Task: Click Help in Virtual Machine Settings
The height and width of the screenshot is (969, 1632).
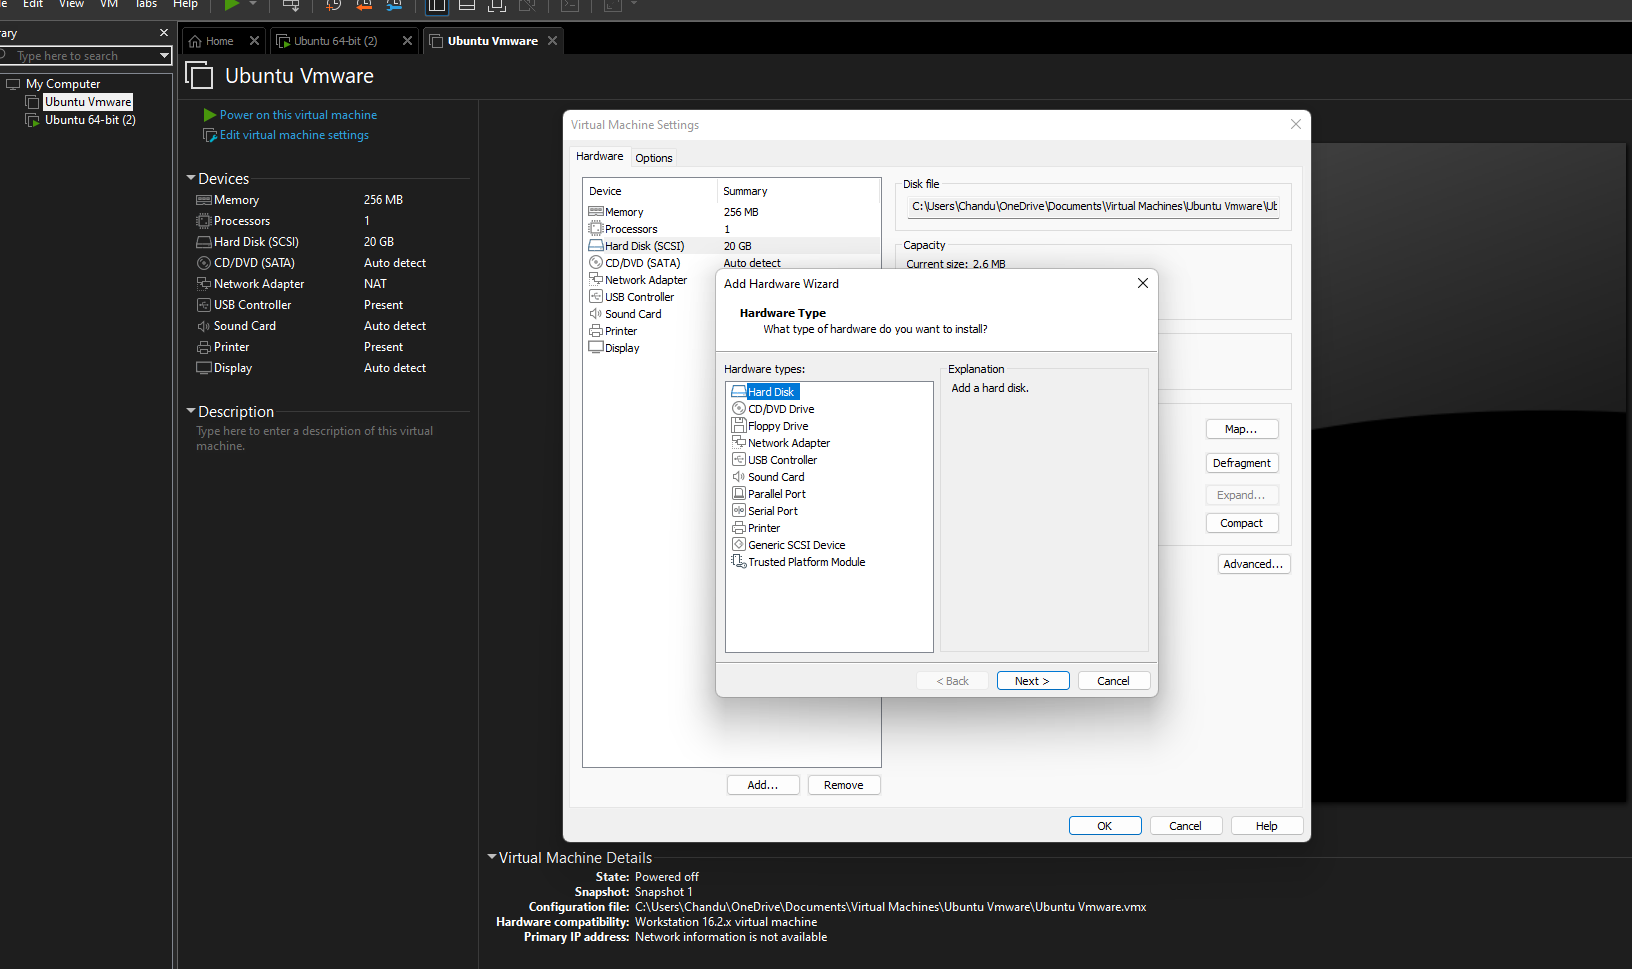Action: coord(1267,826)
